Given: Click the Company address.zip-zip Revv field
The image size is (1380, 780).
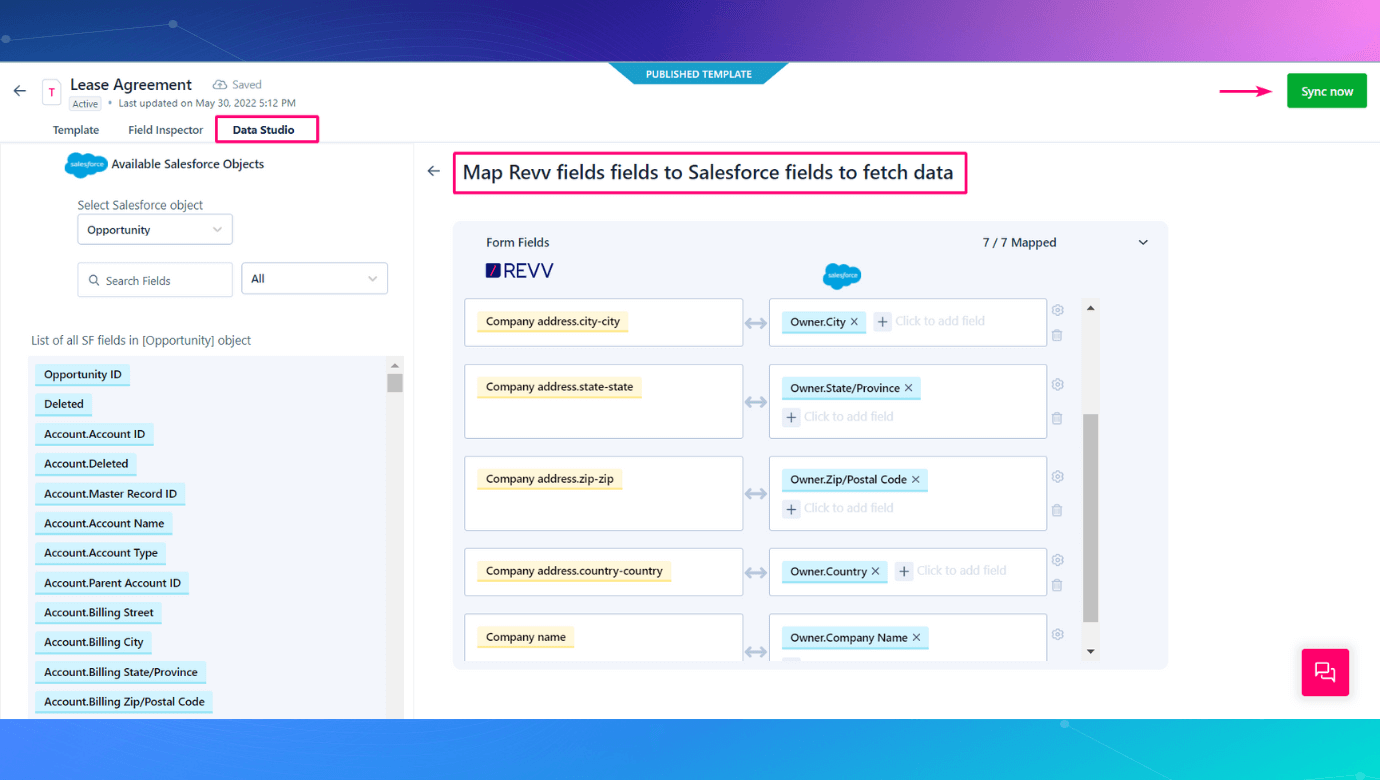Looking at the screenshot, I should [550, 480].
